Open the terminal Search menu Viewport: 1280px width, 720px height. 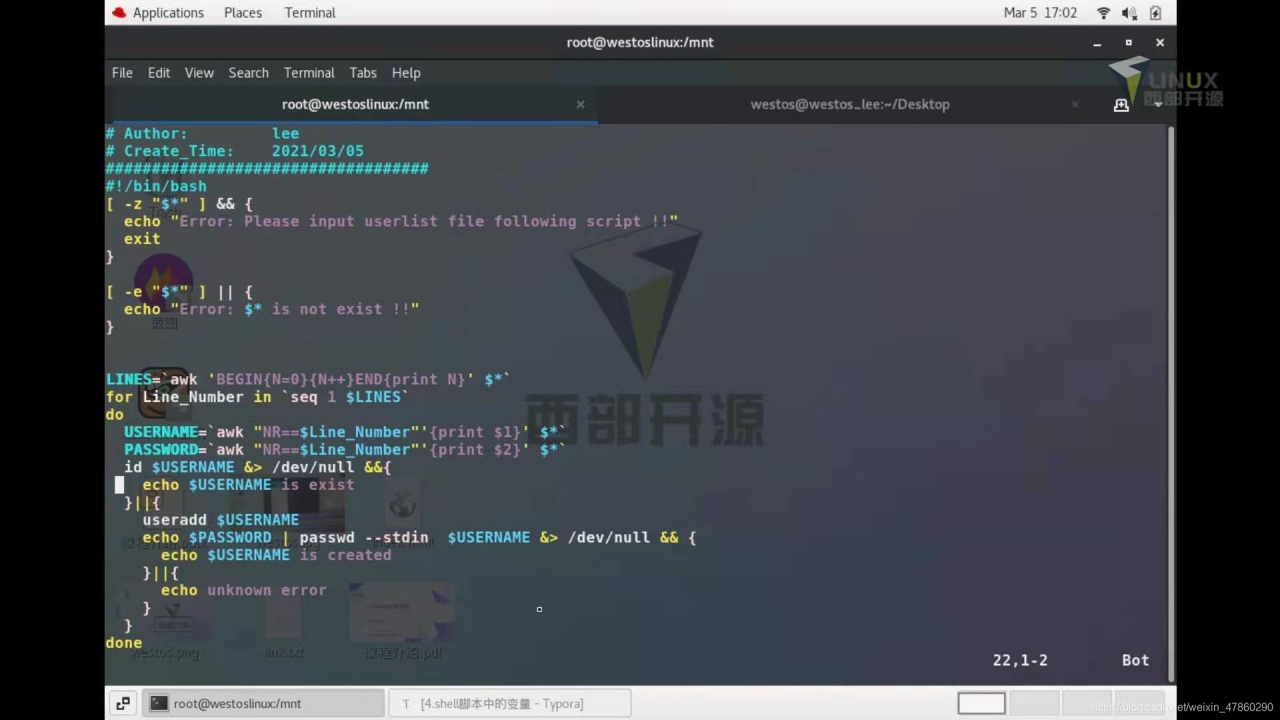(x=248, y=73)
